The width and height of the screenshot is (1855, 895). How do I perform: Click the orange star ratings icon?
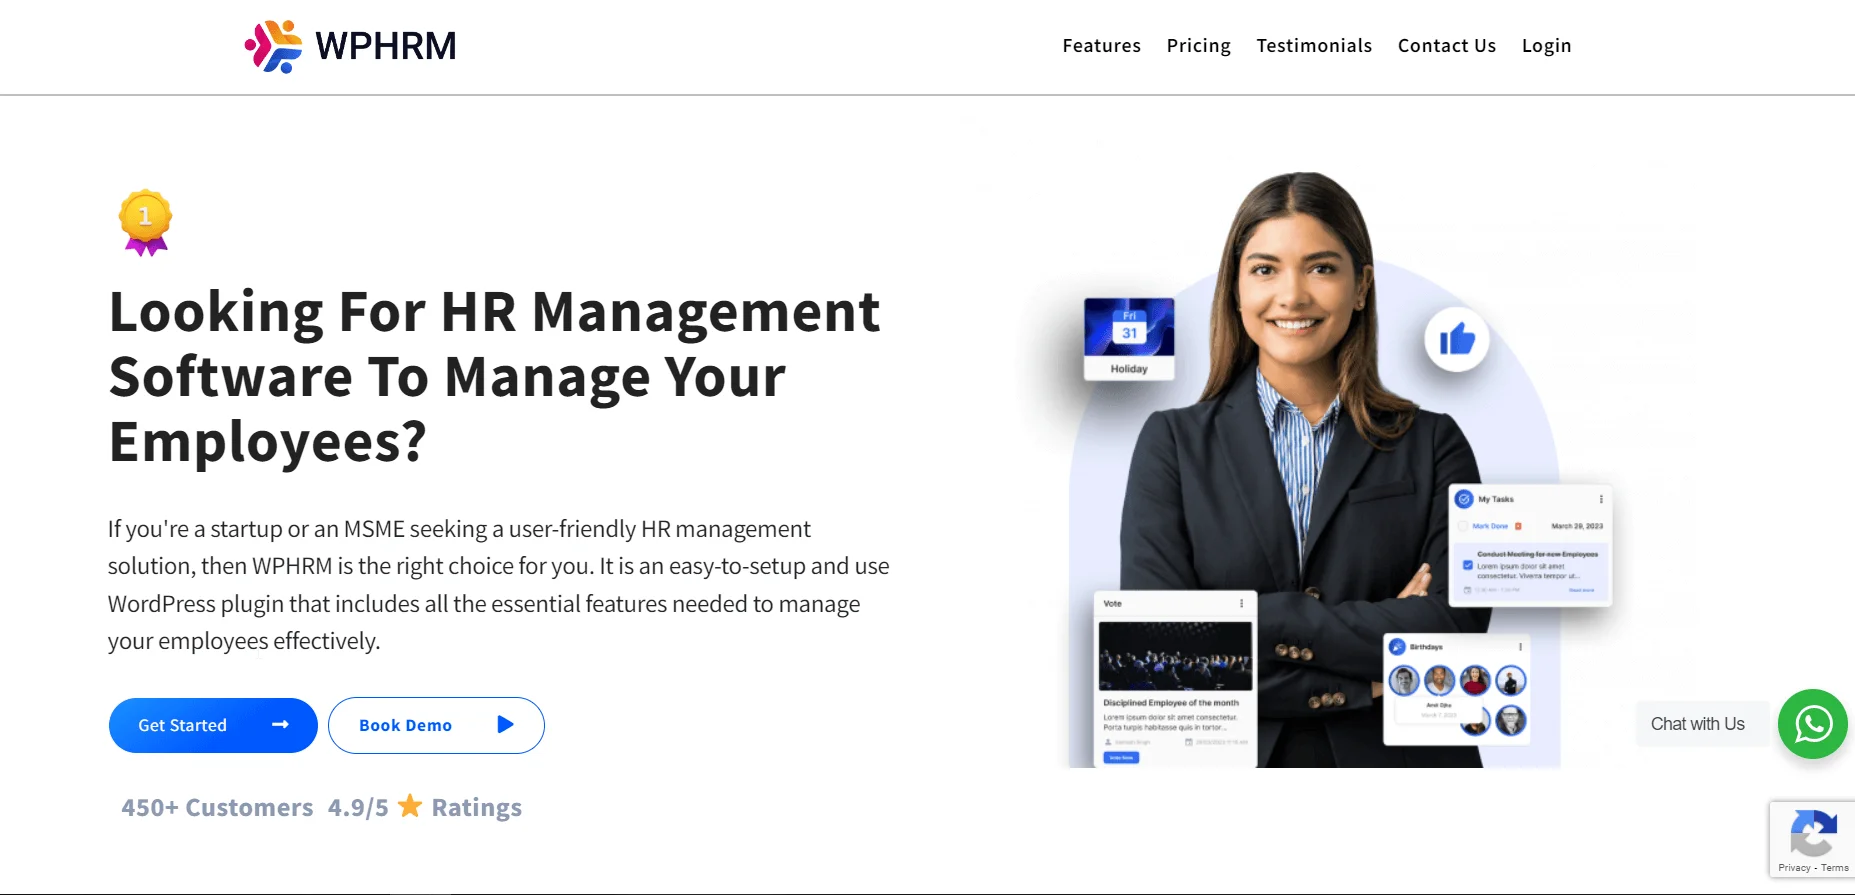(410, 806)
